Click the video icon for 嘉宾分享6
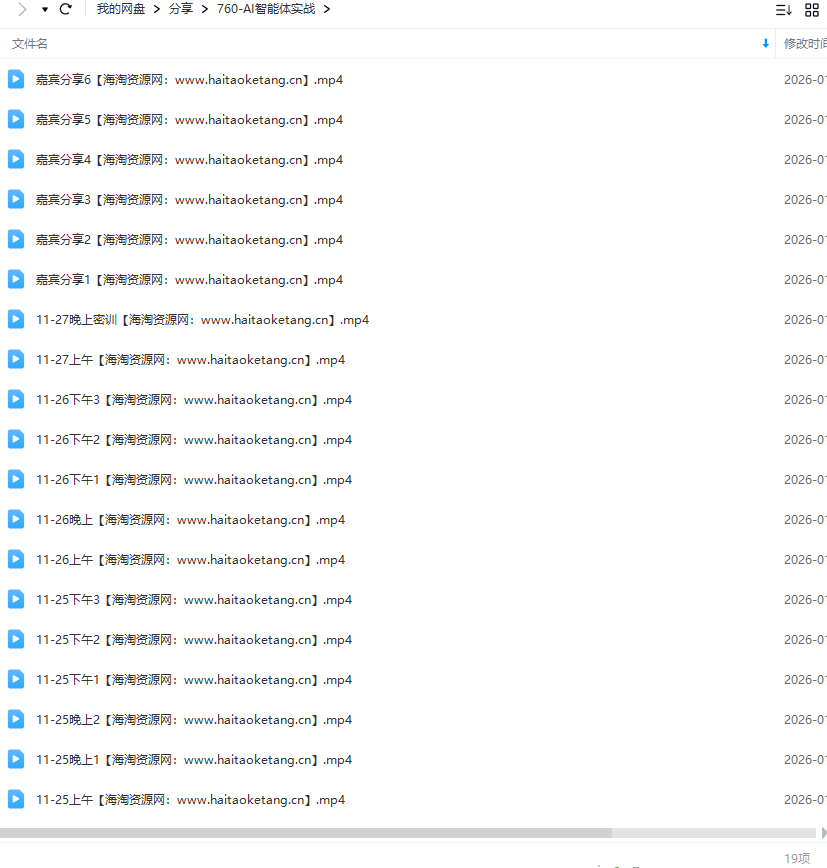This screenshot has height=868, width=827. tap(16, 79)
